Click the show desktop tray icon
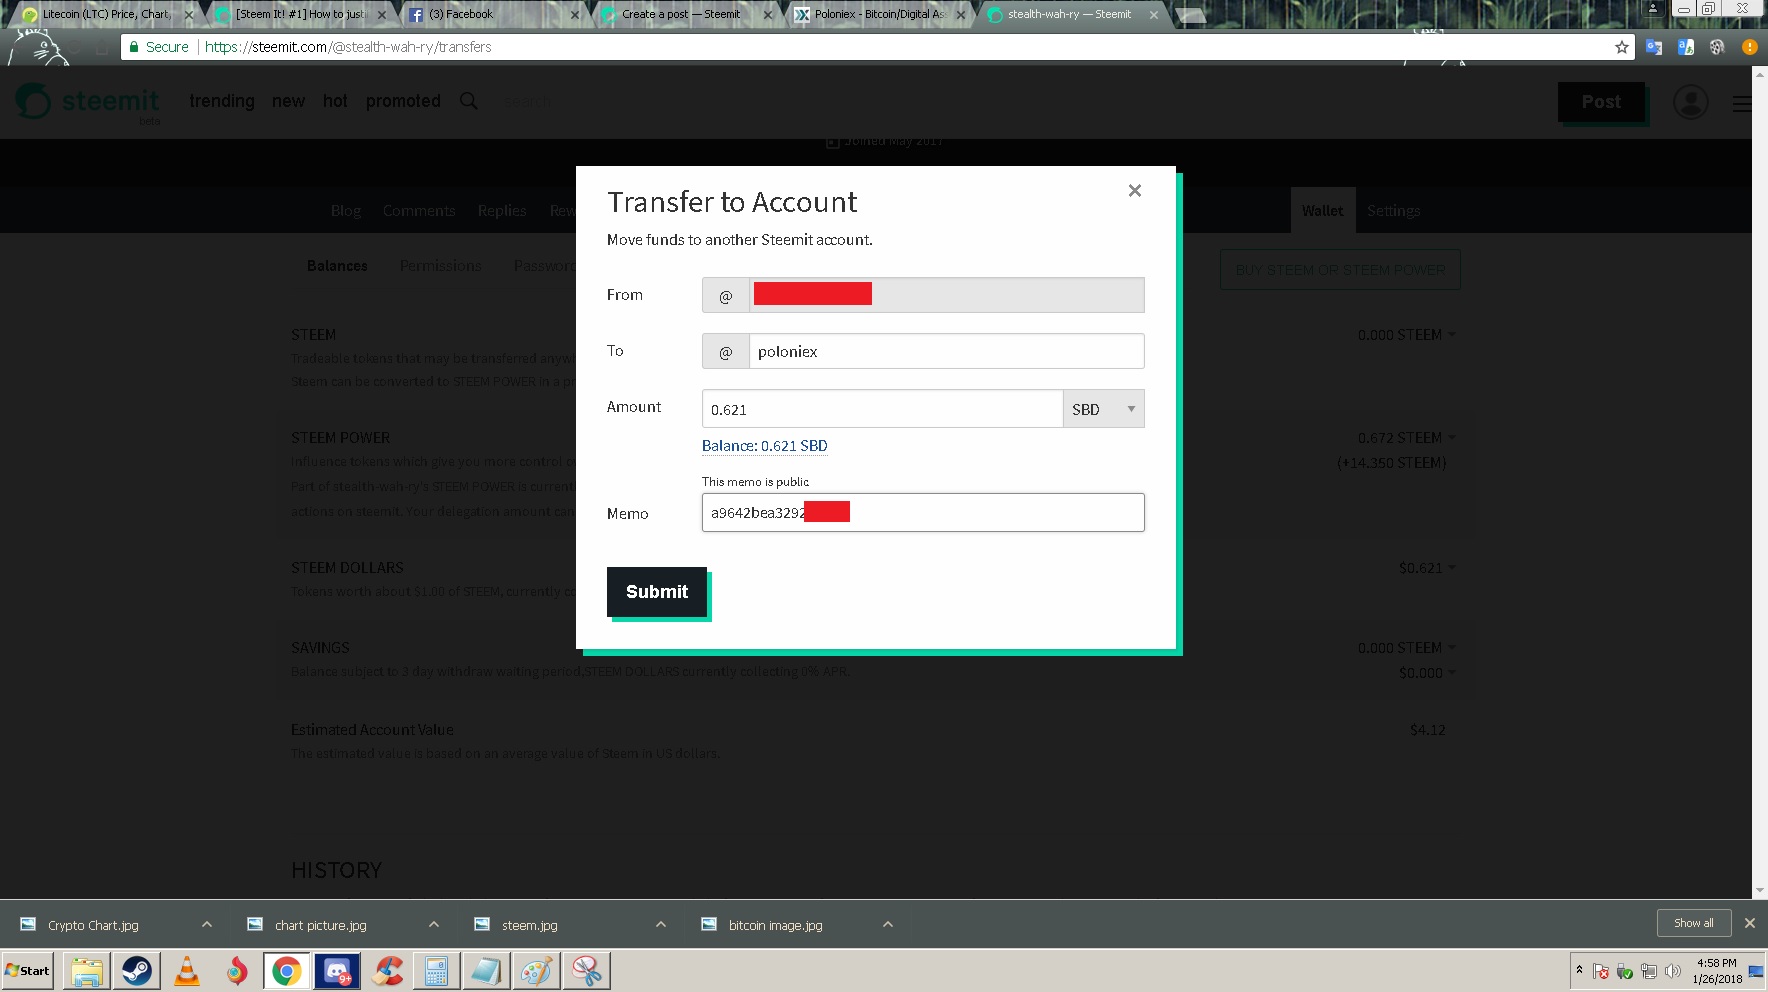 [1757, 971]
